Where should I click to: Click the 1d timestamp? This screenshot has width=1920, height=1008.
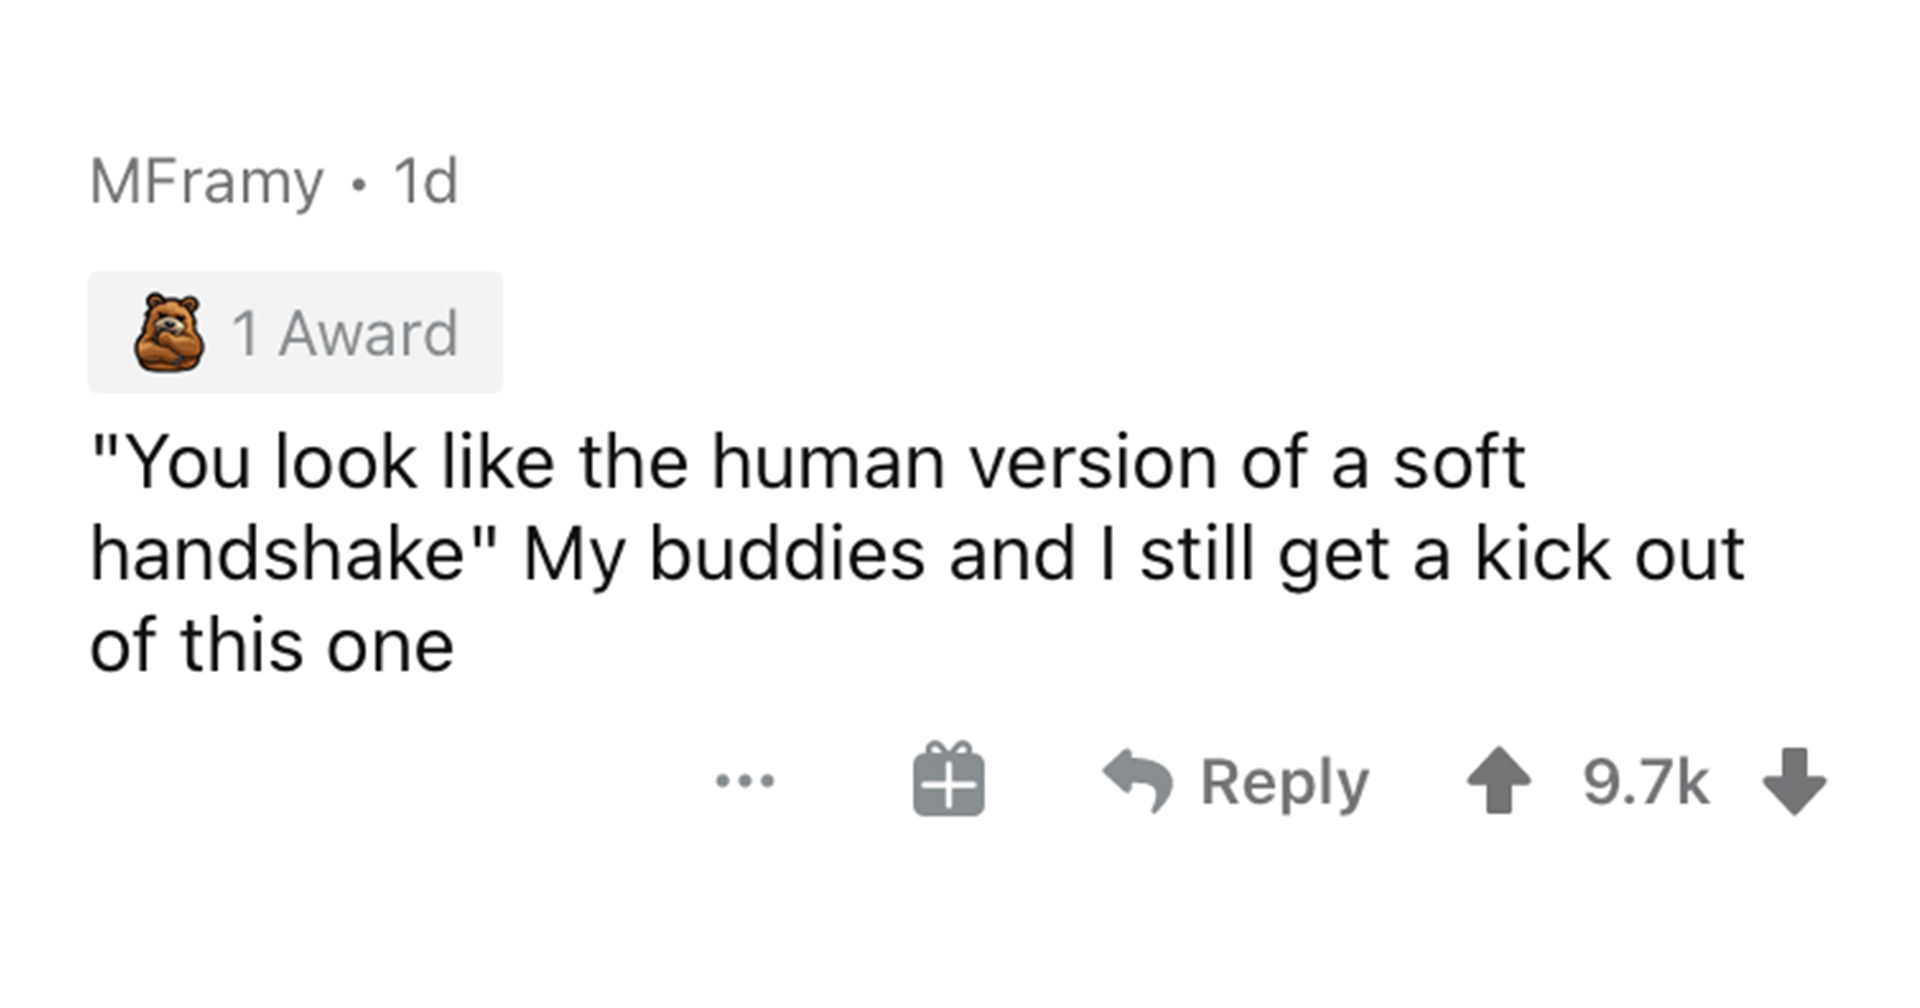[425, 181]
